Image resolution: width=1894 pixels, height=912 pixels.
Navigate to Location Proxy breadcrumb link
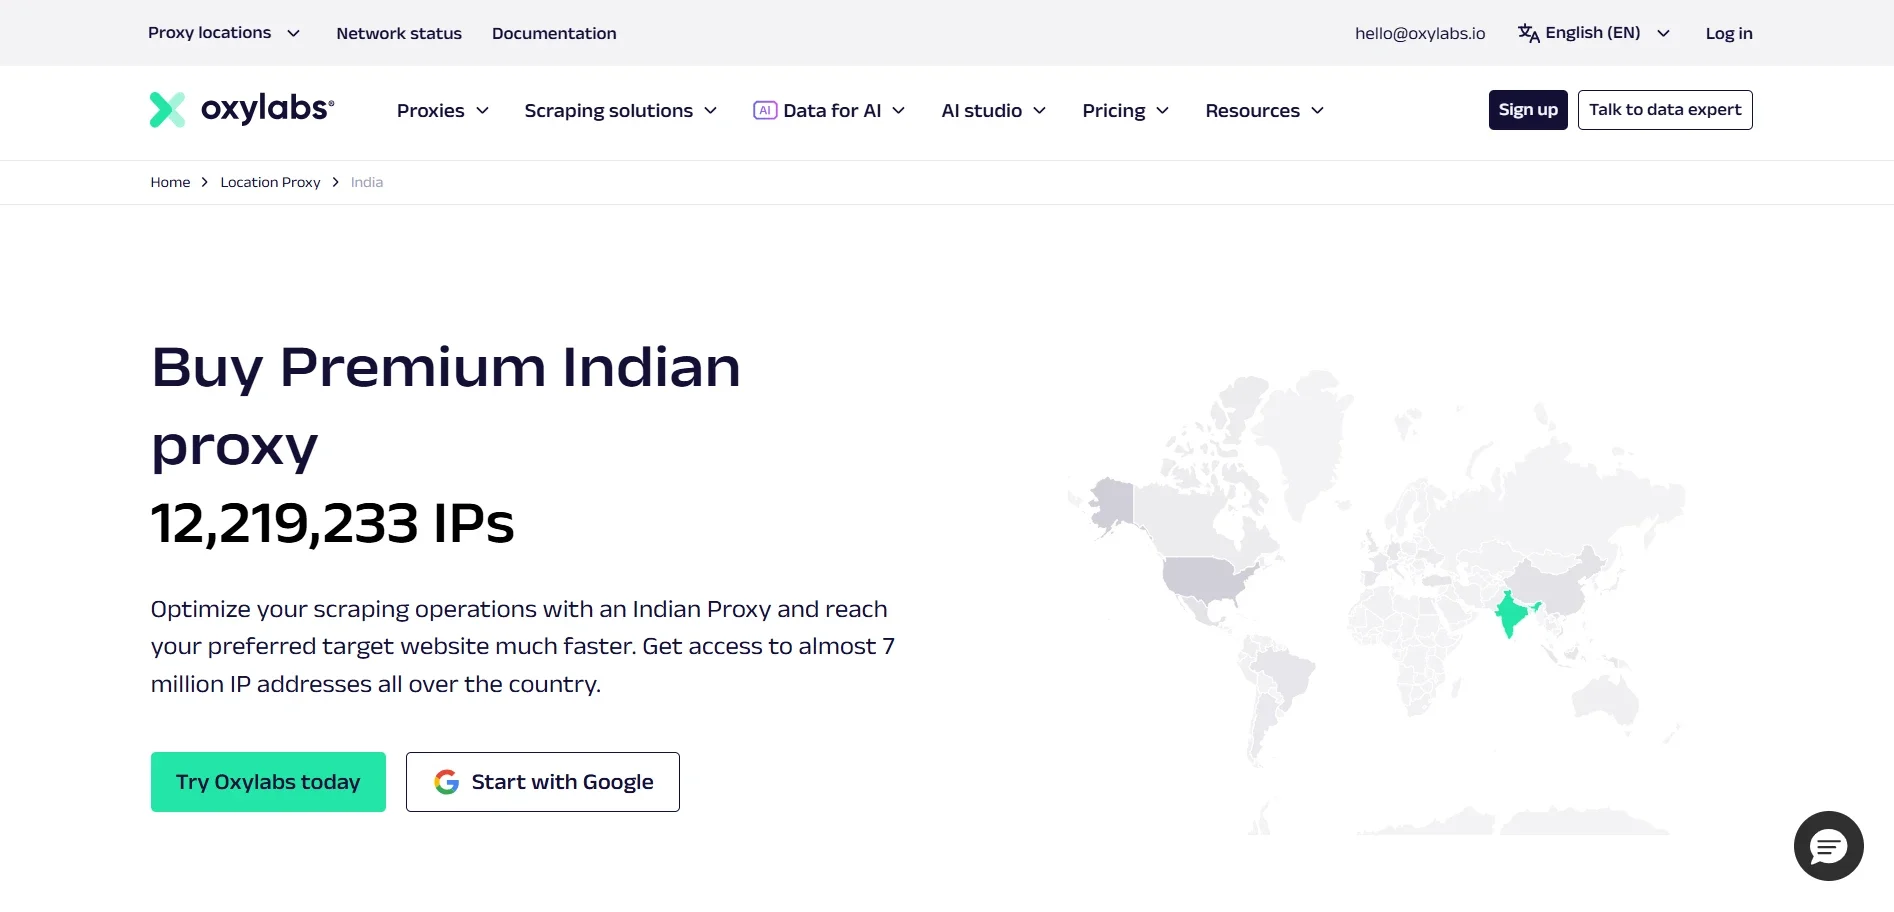pos(270,182)
